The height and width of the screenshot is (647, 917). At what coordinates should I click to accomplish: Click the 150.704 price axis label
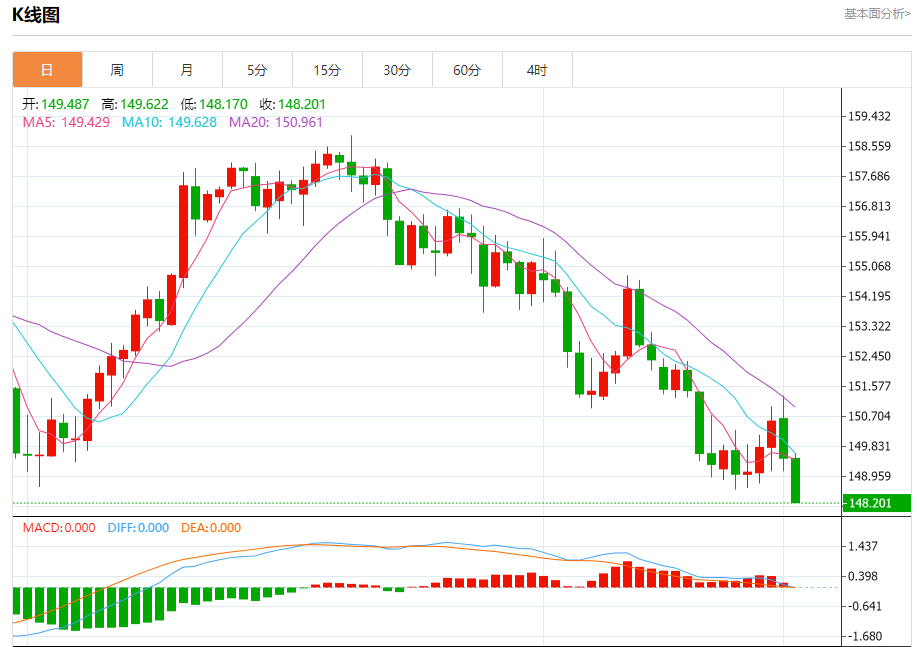pos(869,416)
